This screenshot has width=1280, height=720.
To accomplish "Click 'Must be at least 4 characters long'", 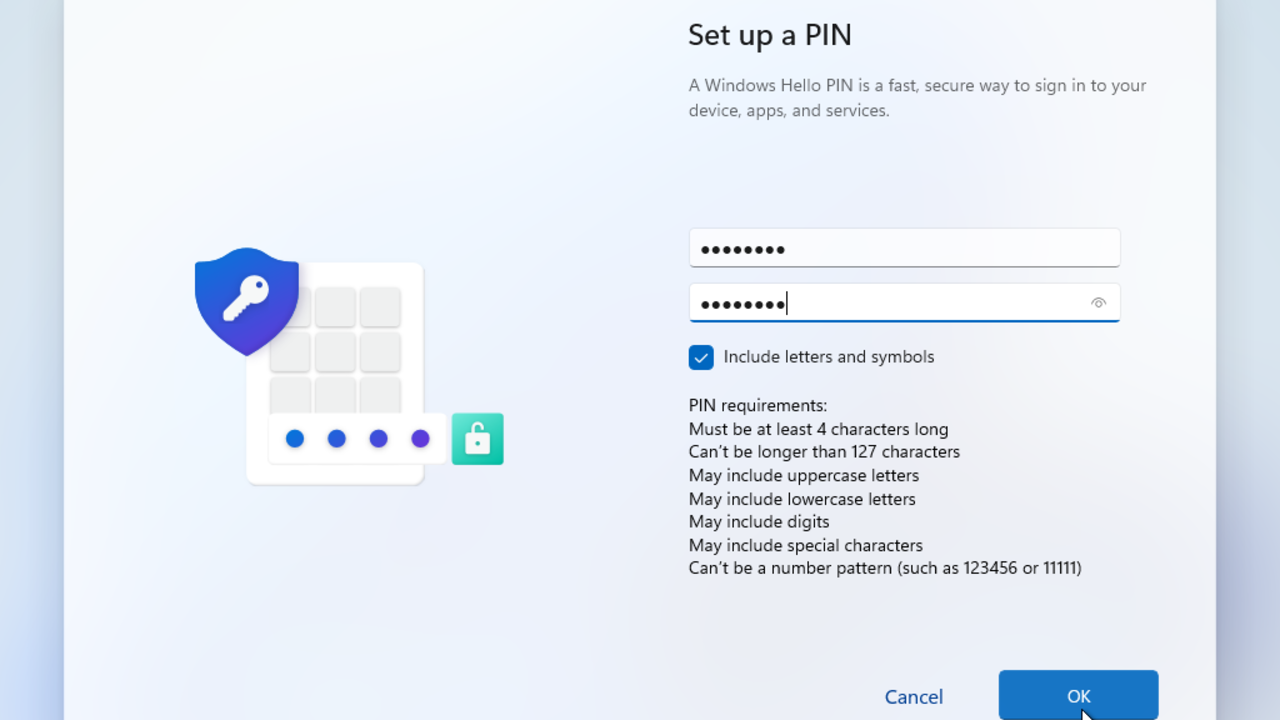I will click(x=818, y=429).
